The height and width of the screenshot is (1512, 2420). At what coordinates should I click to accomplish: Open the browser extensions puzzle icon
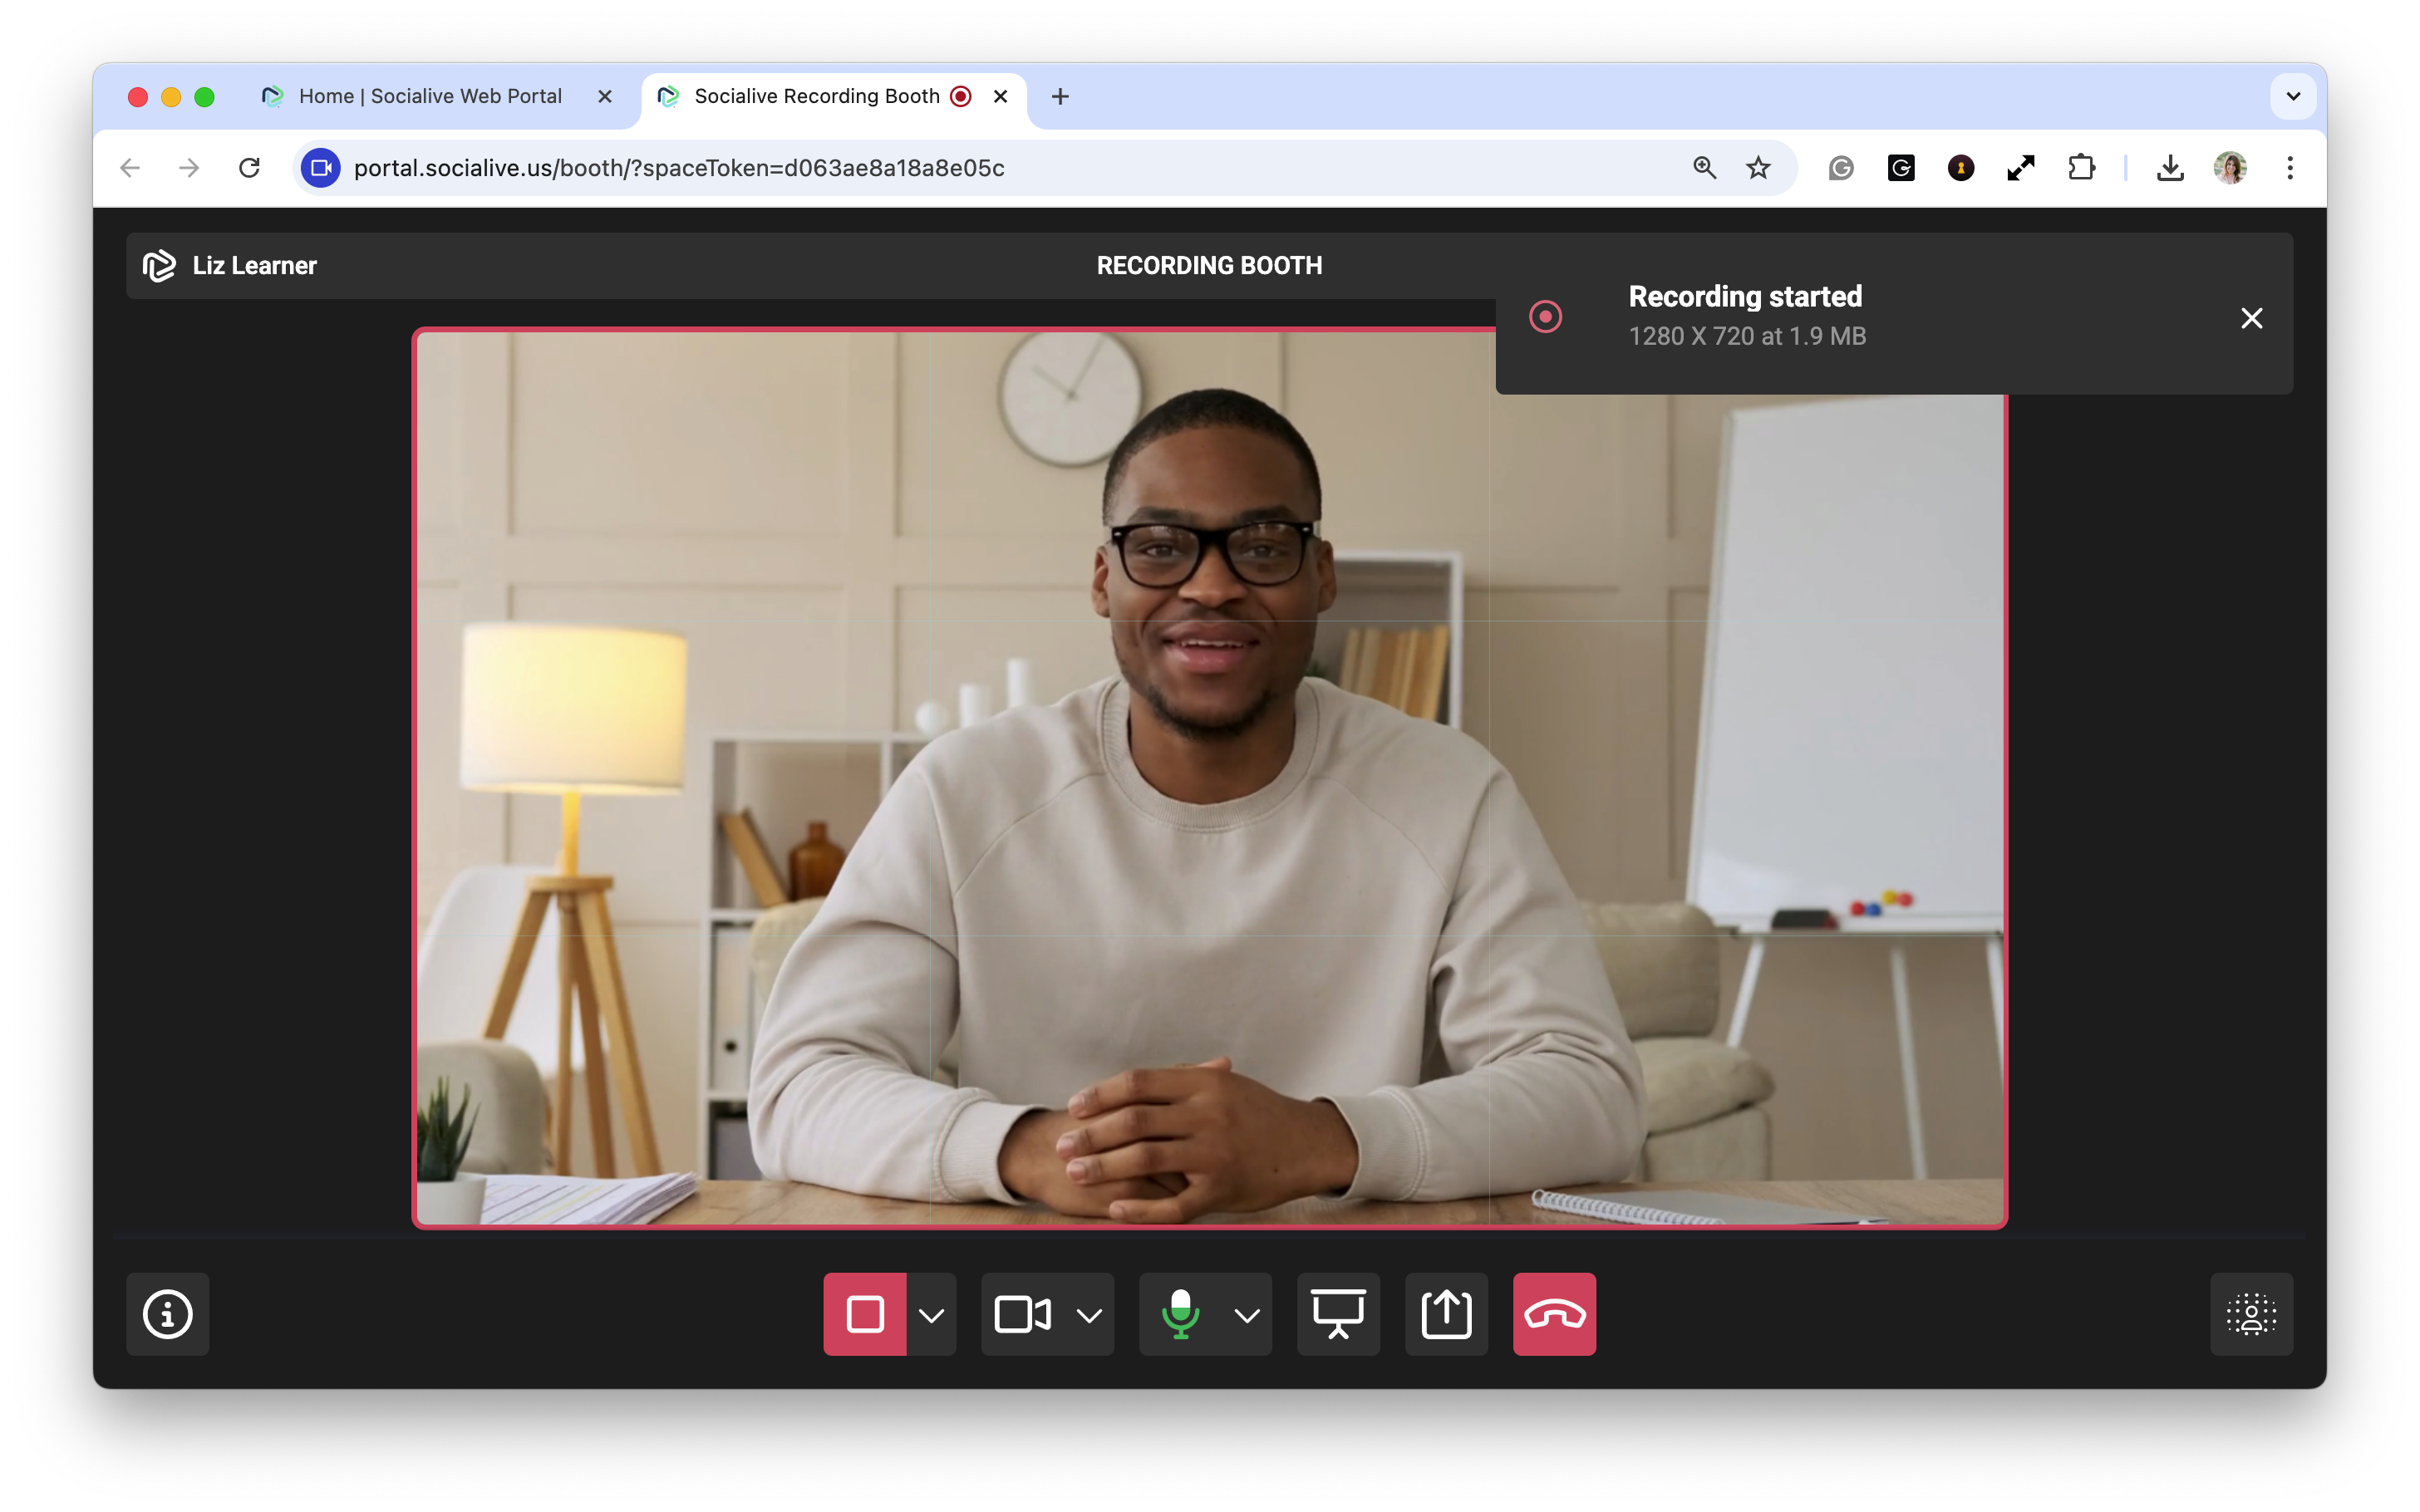(x=2081, y=168)
